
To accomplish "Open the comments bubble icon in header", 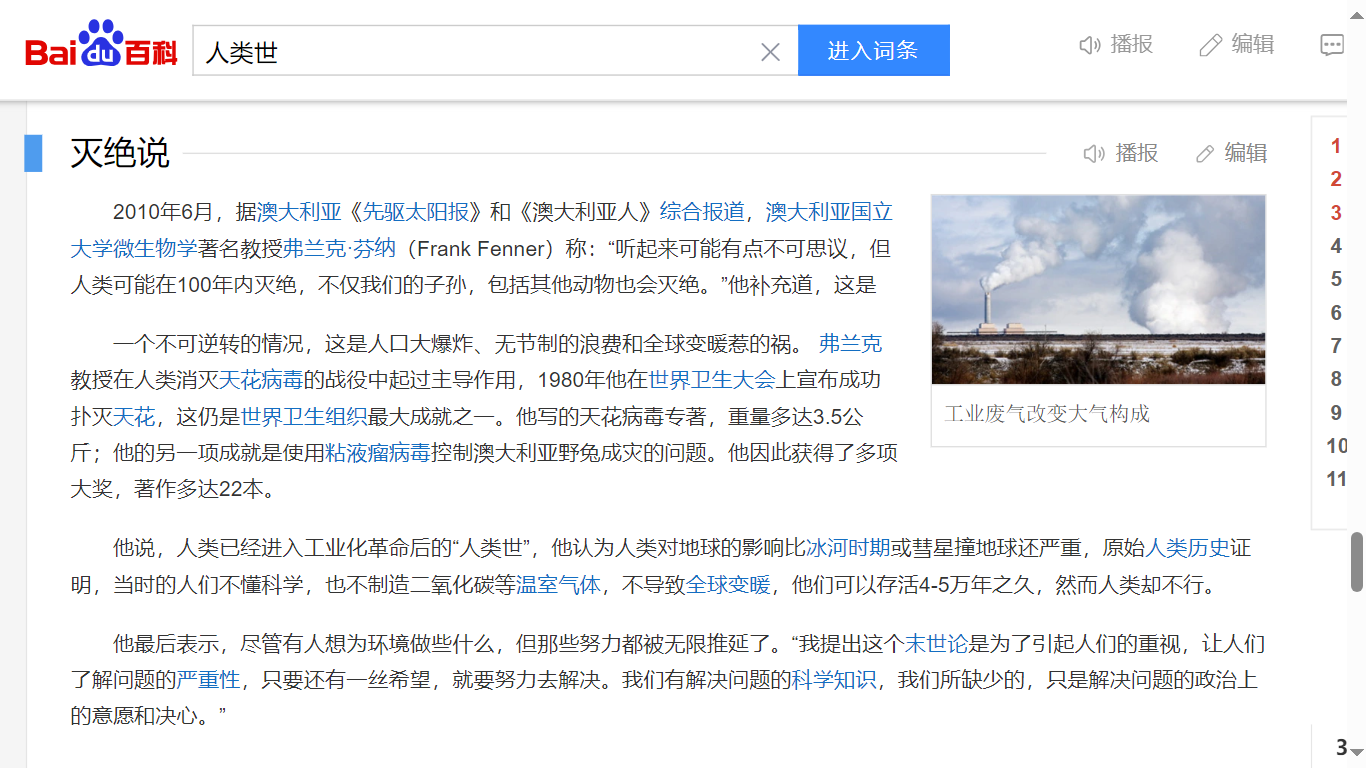I will tap(1332, 45).
